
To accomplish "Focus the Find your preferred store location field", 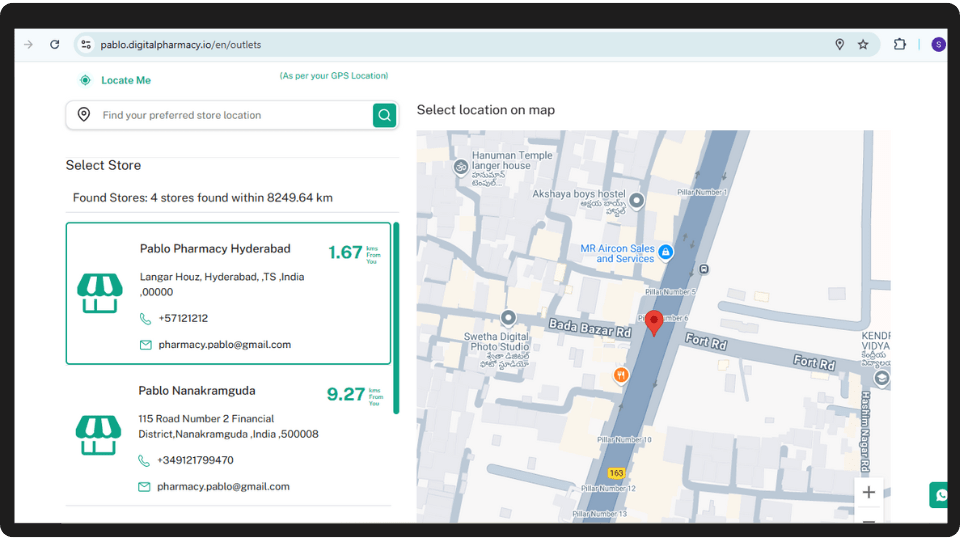I will (x=233, y=115).
